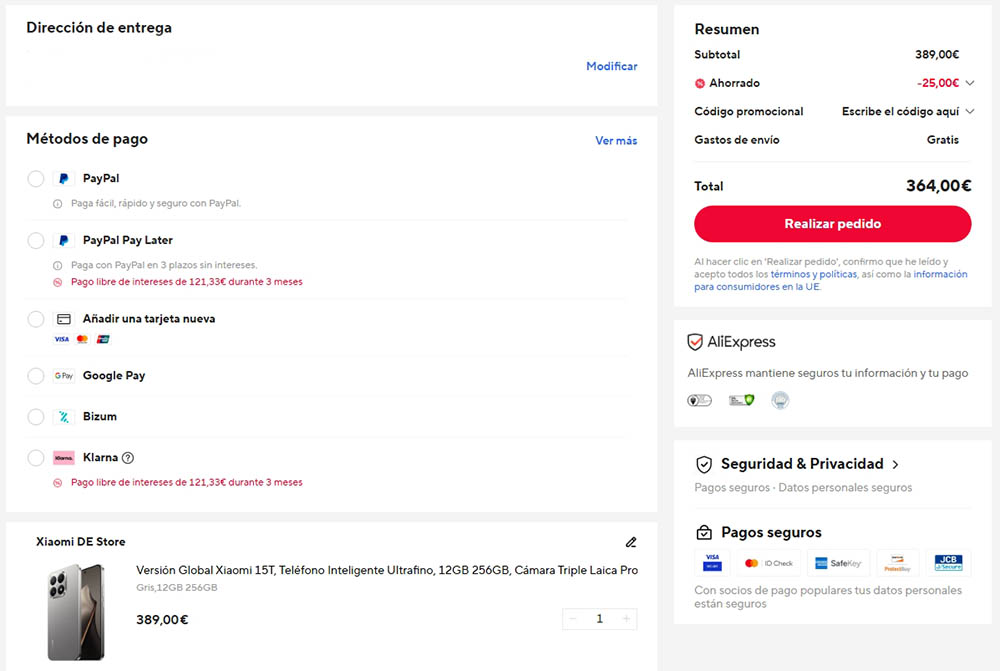Screen dimensions: 1000x671
Task: Click Escribe el código aquí promo field
Action: tap(900, 112)
